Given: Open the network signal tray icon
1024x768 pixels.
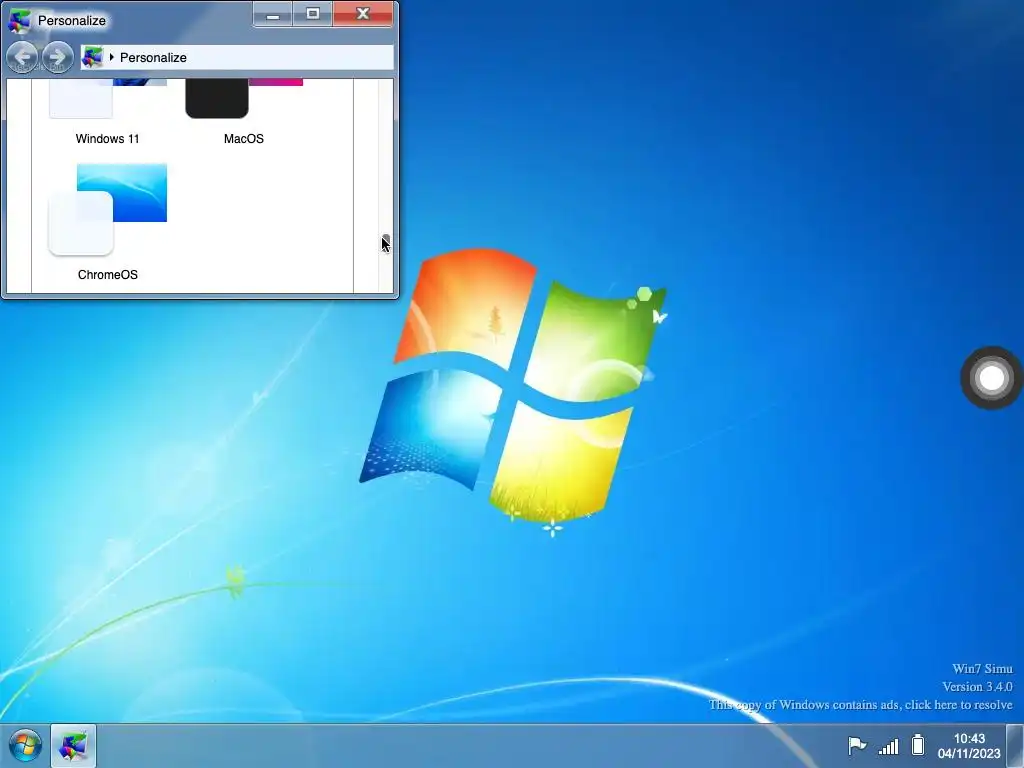Looking at the screenshot, I should [888, 746].
